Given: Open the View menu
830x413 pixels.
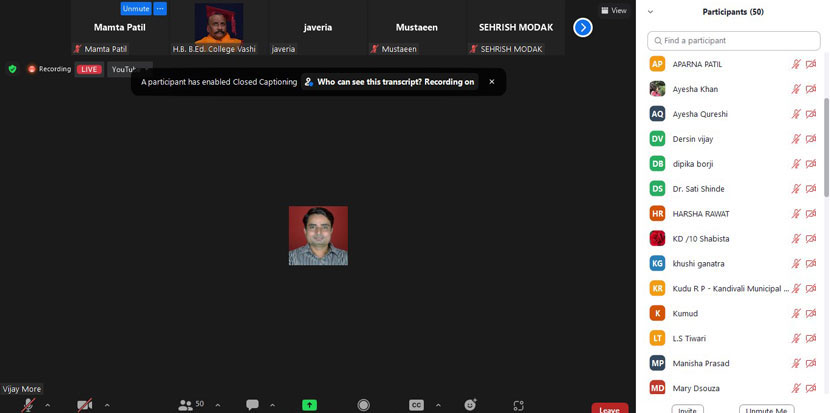Looking at the screenshot, I should coord(614,10).
